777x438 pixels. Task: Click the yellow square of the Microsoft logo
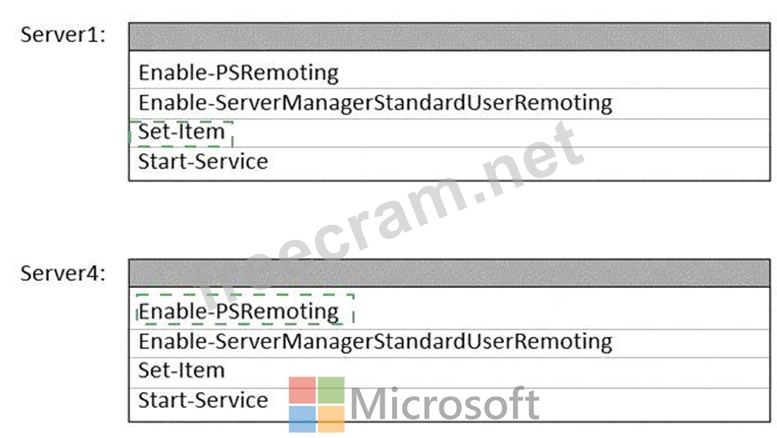pos(331,418)
